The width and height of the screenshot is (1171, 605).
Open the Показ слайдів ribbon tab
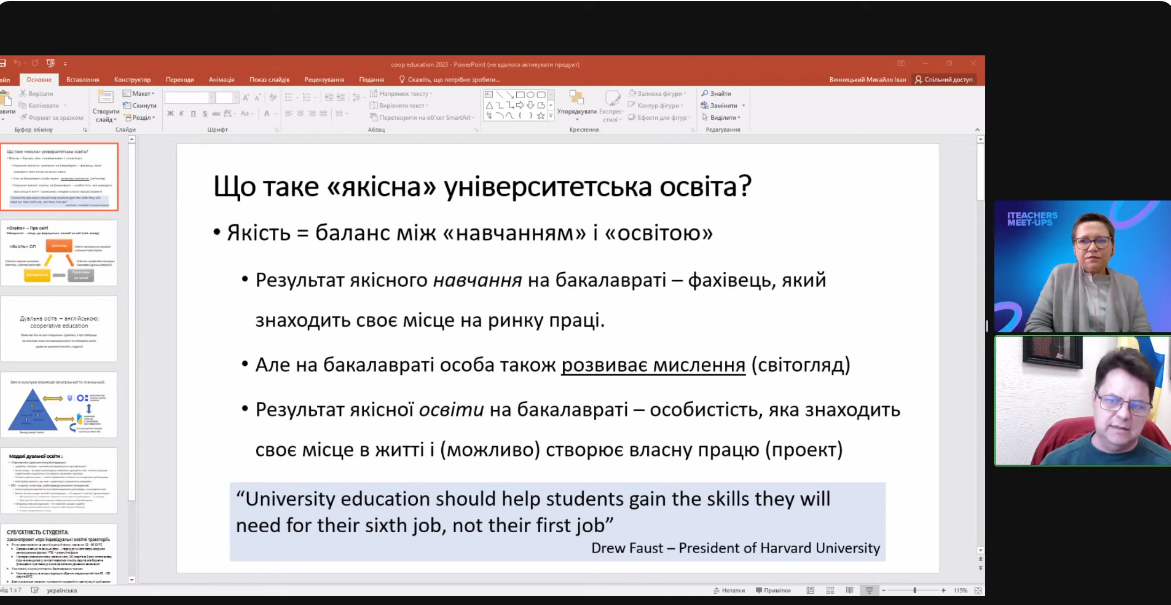click(x=270, y=79)
